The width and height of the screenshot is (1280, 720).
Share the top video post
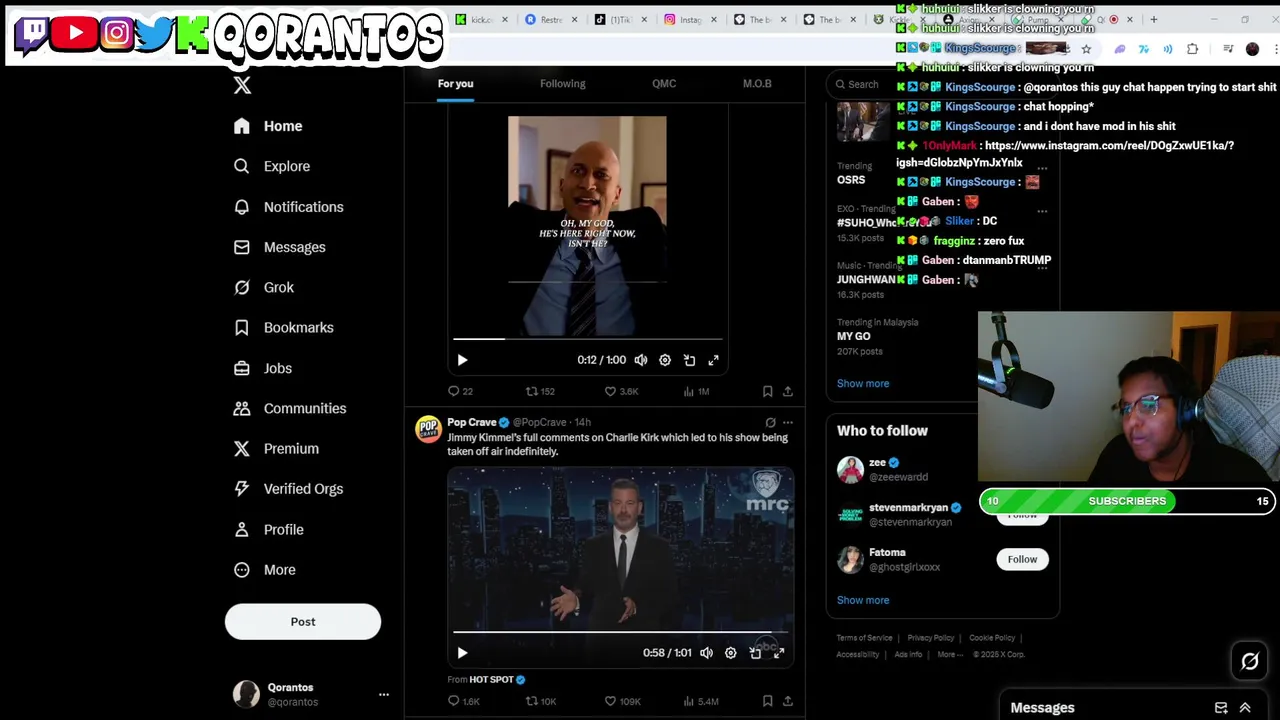click(788, 391)
